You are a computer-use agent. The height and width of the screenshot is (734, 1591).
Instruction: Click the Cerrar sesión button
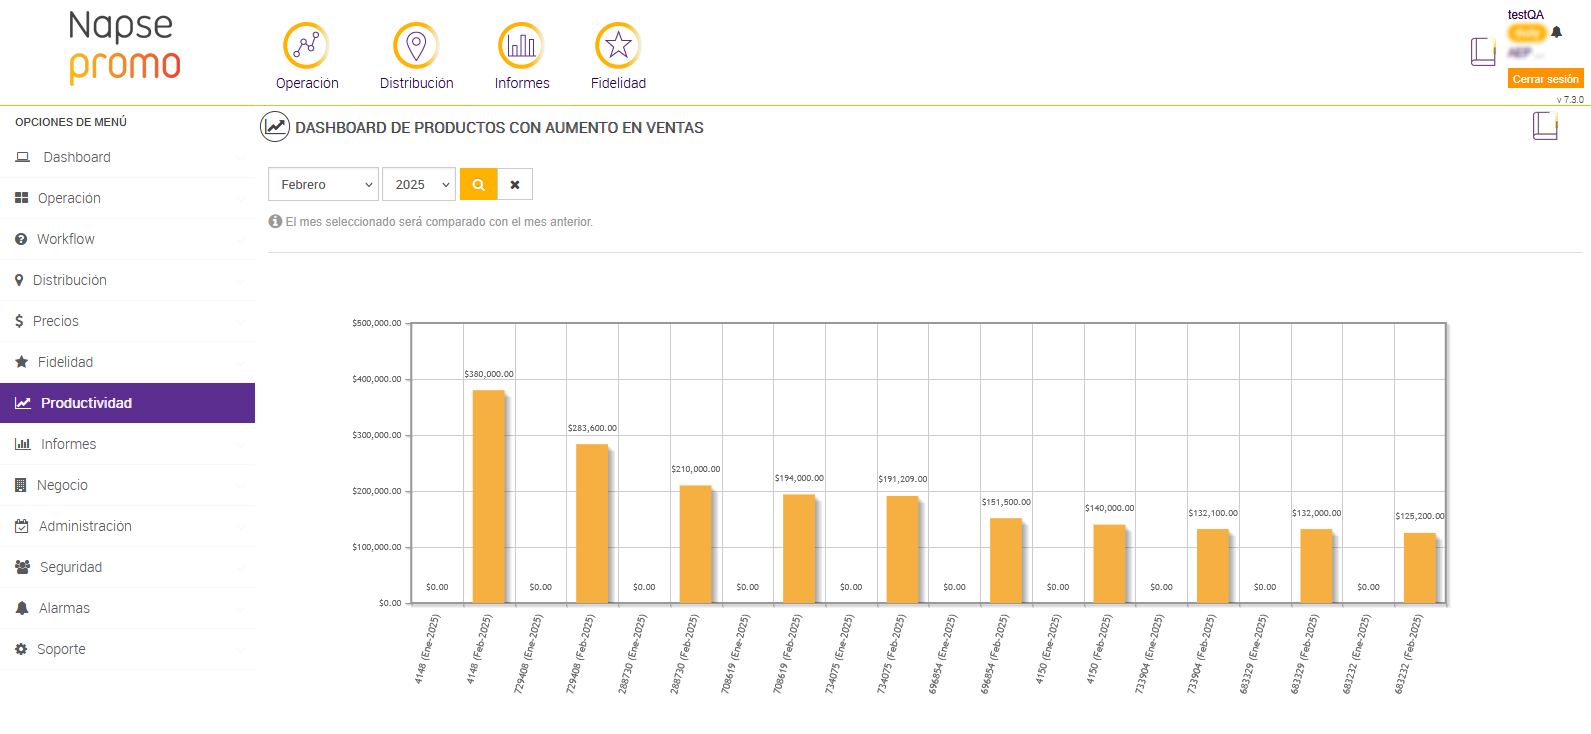tap(1545, 79)
